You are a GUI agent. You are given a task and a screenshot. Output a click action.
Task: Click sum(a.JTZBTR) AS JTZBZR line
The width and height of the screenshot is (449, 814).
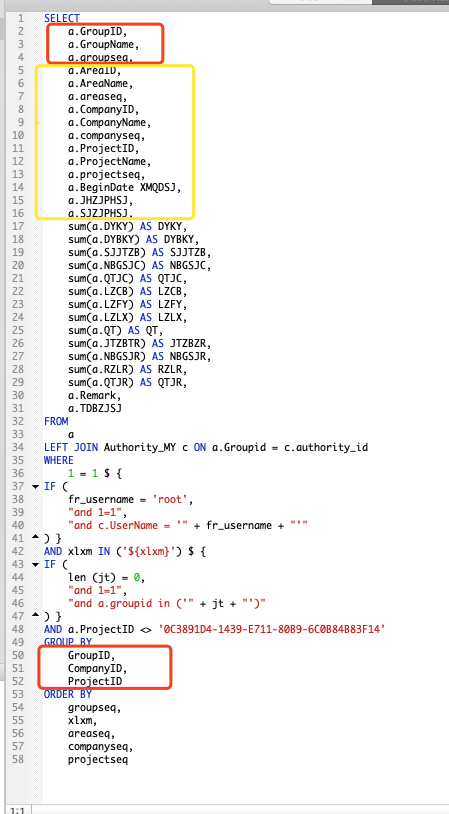click(140, 344)
